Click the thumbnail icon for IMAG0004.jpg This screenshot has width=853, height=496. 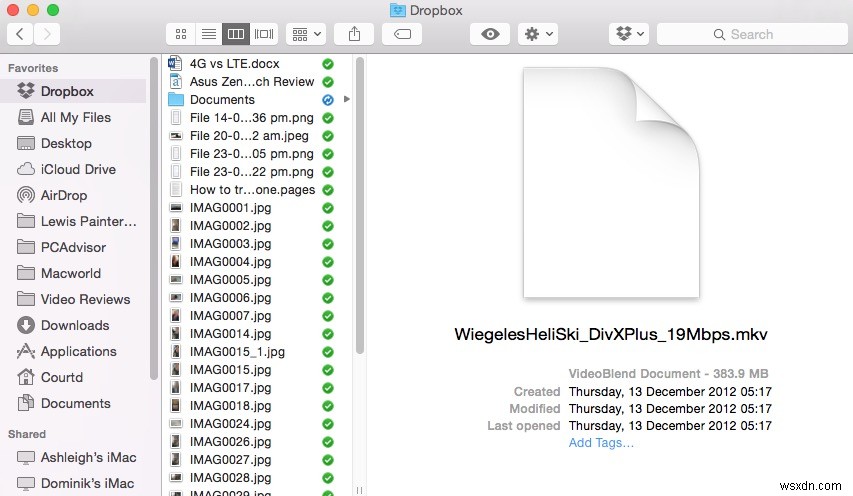(176, 262)
